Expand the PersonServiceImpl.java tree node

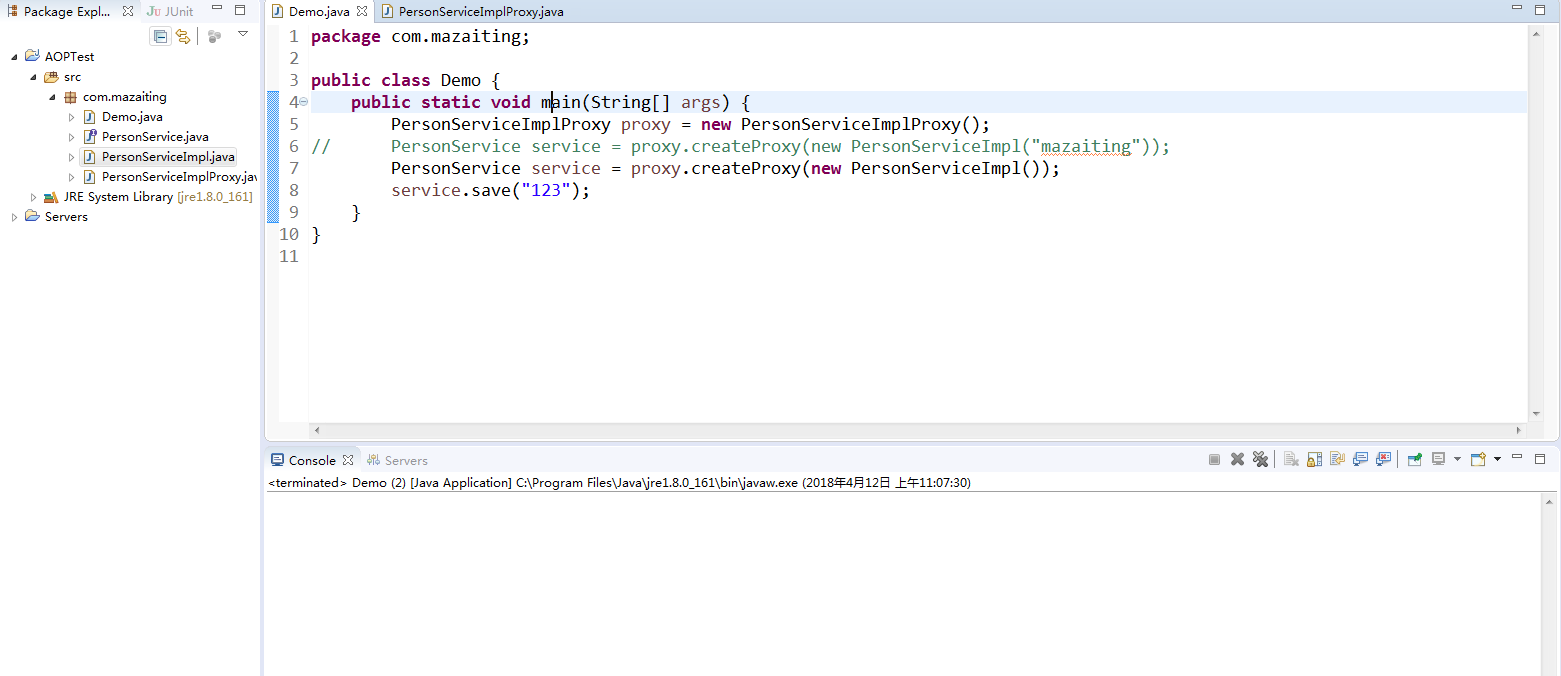71,157
